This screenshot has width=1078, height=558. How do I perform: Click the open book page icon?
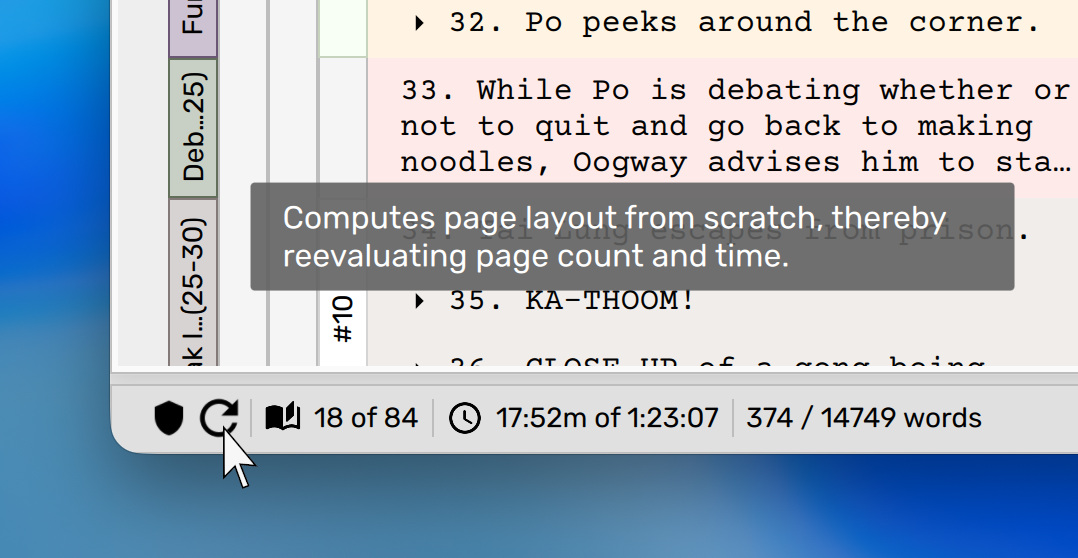283,418
